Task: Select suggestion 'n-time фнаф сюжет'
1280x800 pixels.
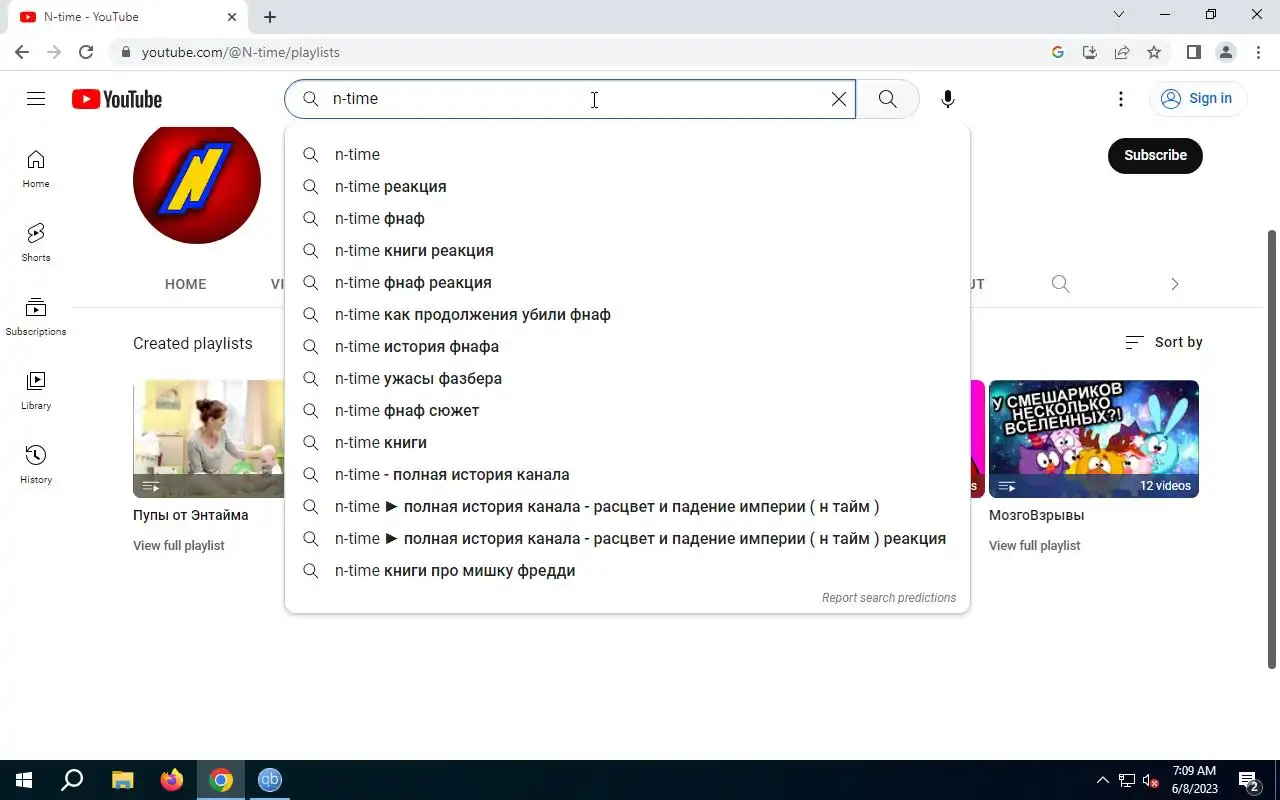Action: 627,410
